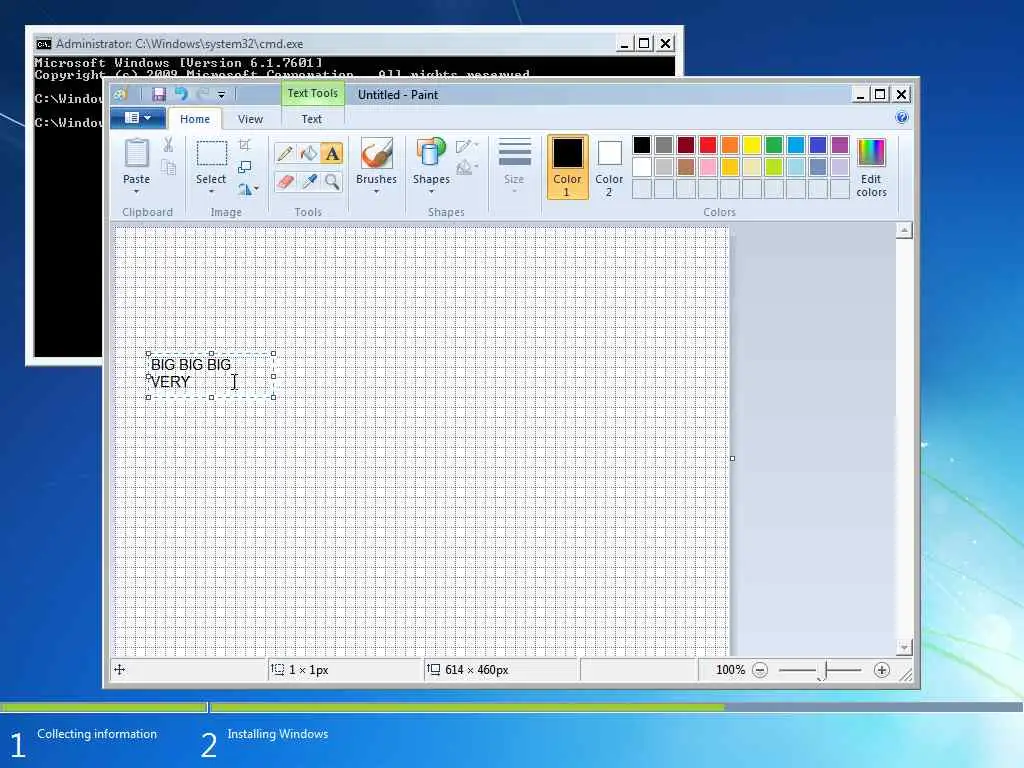Open Customize Quick Access Toolbar dropdown
This screenshot has height=768, width=1024.
pyautogui.click(x=221, y=95)
